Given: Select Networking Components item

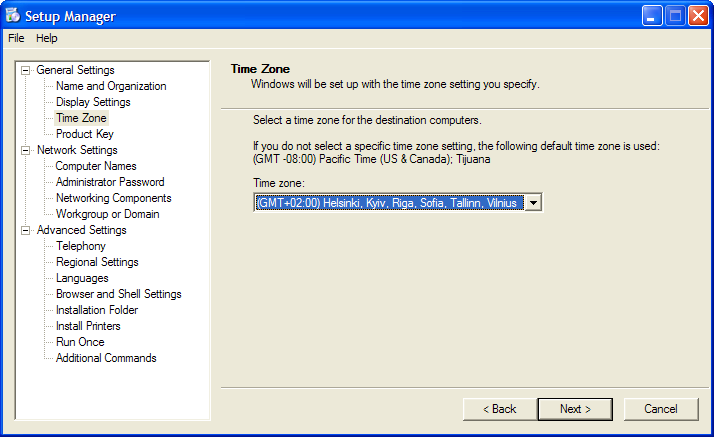Looking at the screenshot, I should (x=113, y=198).
